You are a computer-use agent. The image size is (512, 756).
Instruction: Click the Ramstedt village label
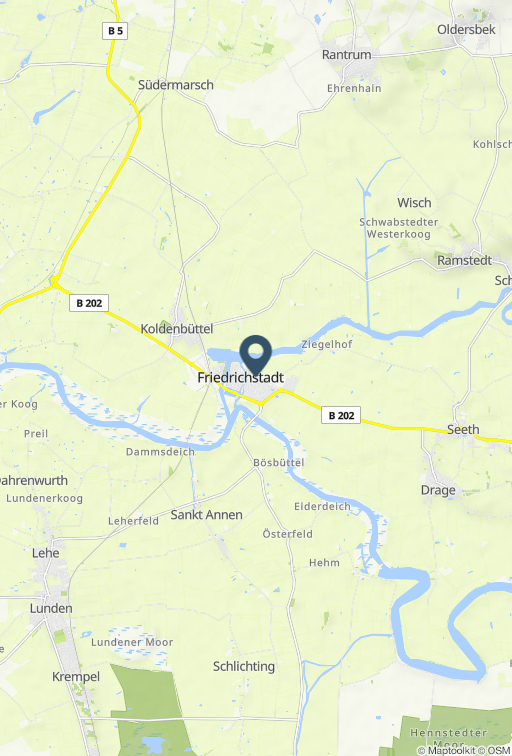coord(464,260)
